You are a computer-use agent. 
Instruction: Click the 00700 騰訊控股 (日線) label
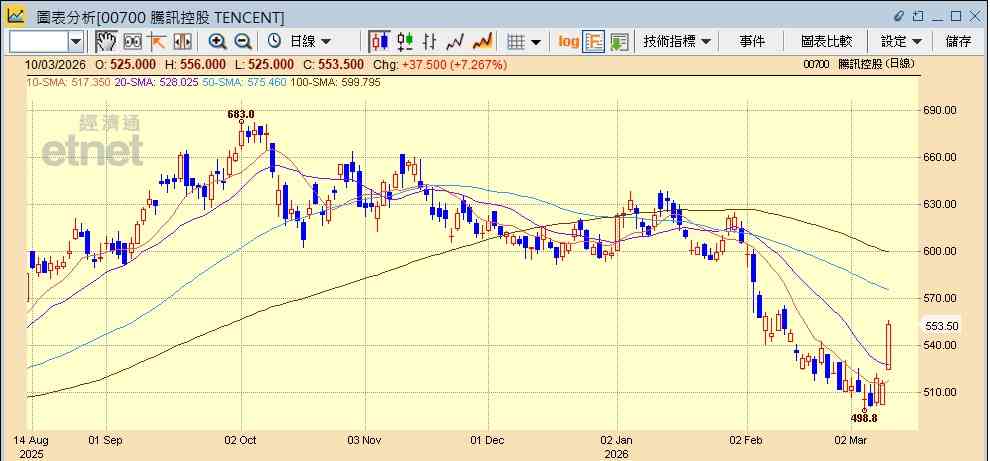[x=859, y=64]
